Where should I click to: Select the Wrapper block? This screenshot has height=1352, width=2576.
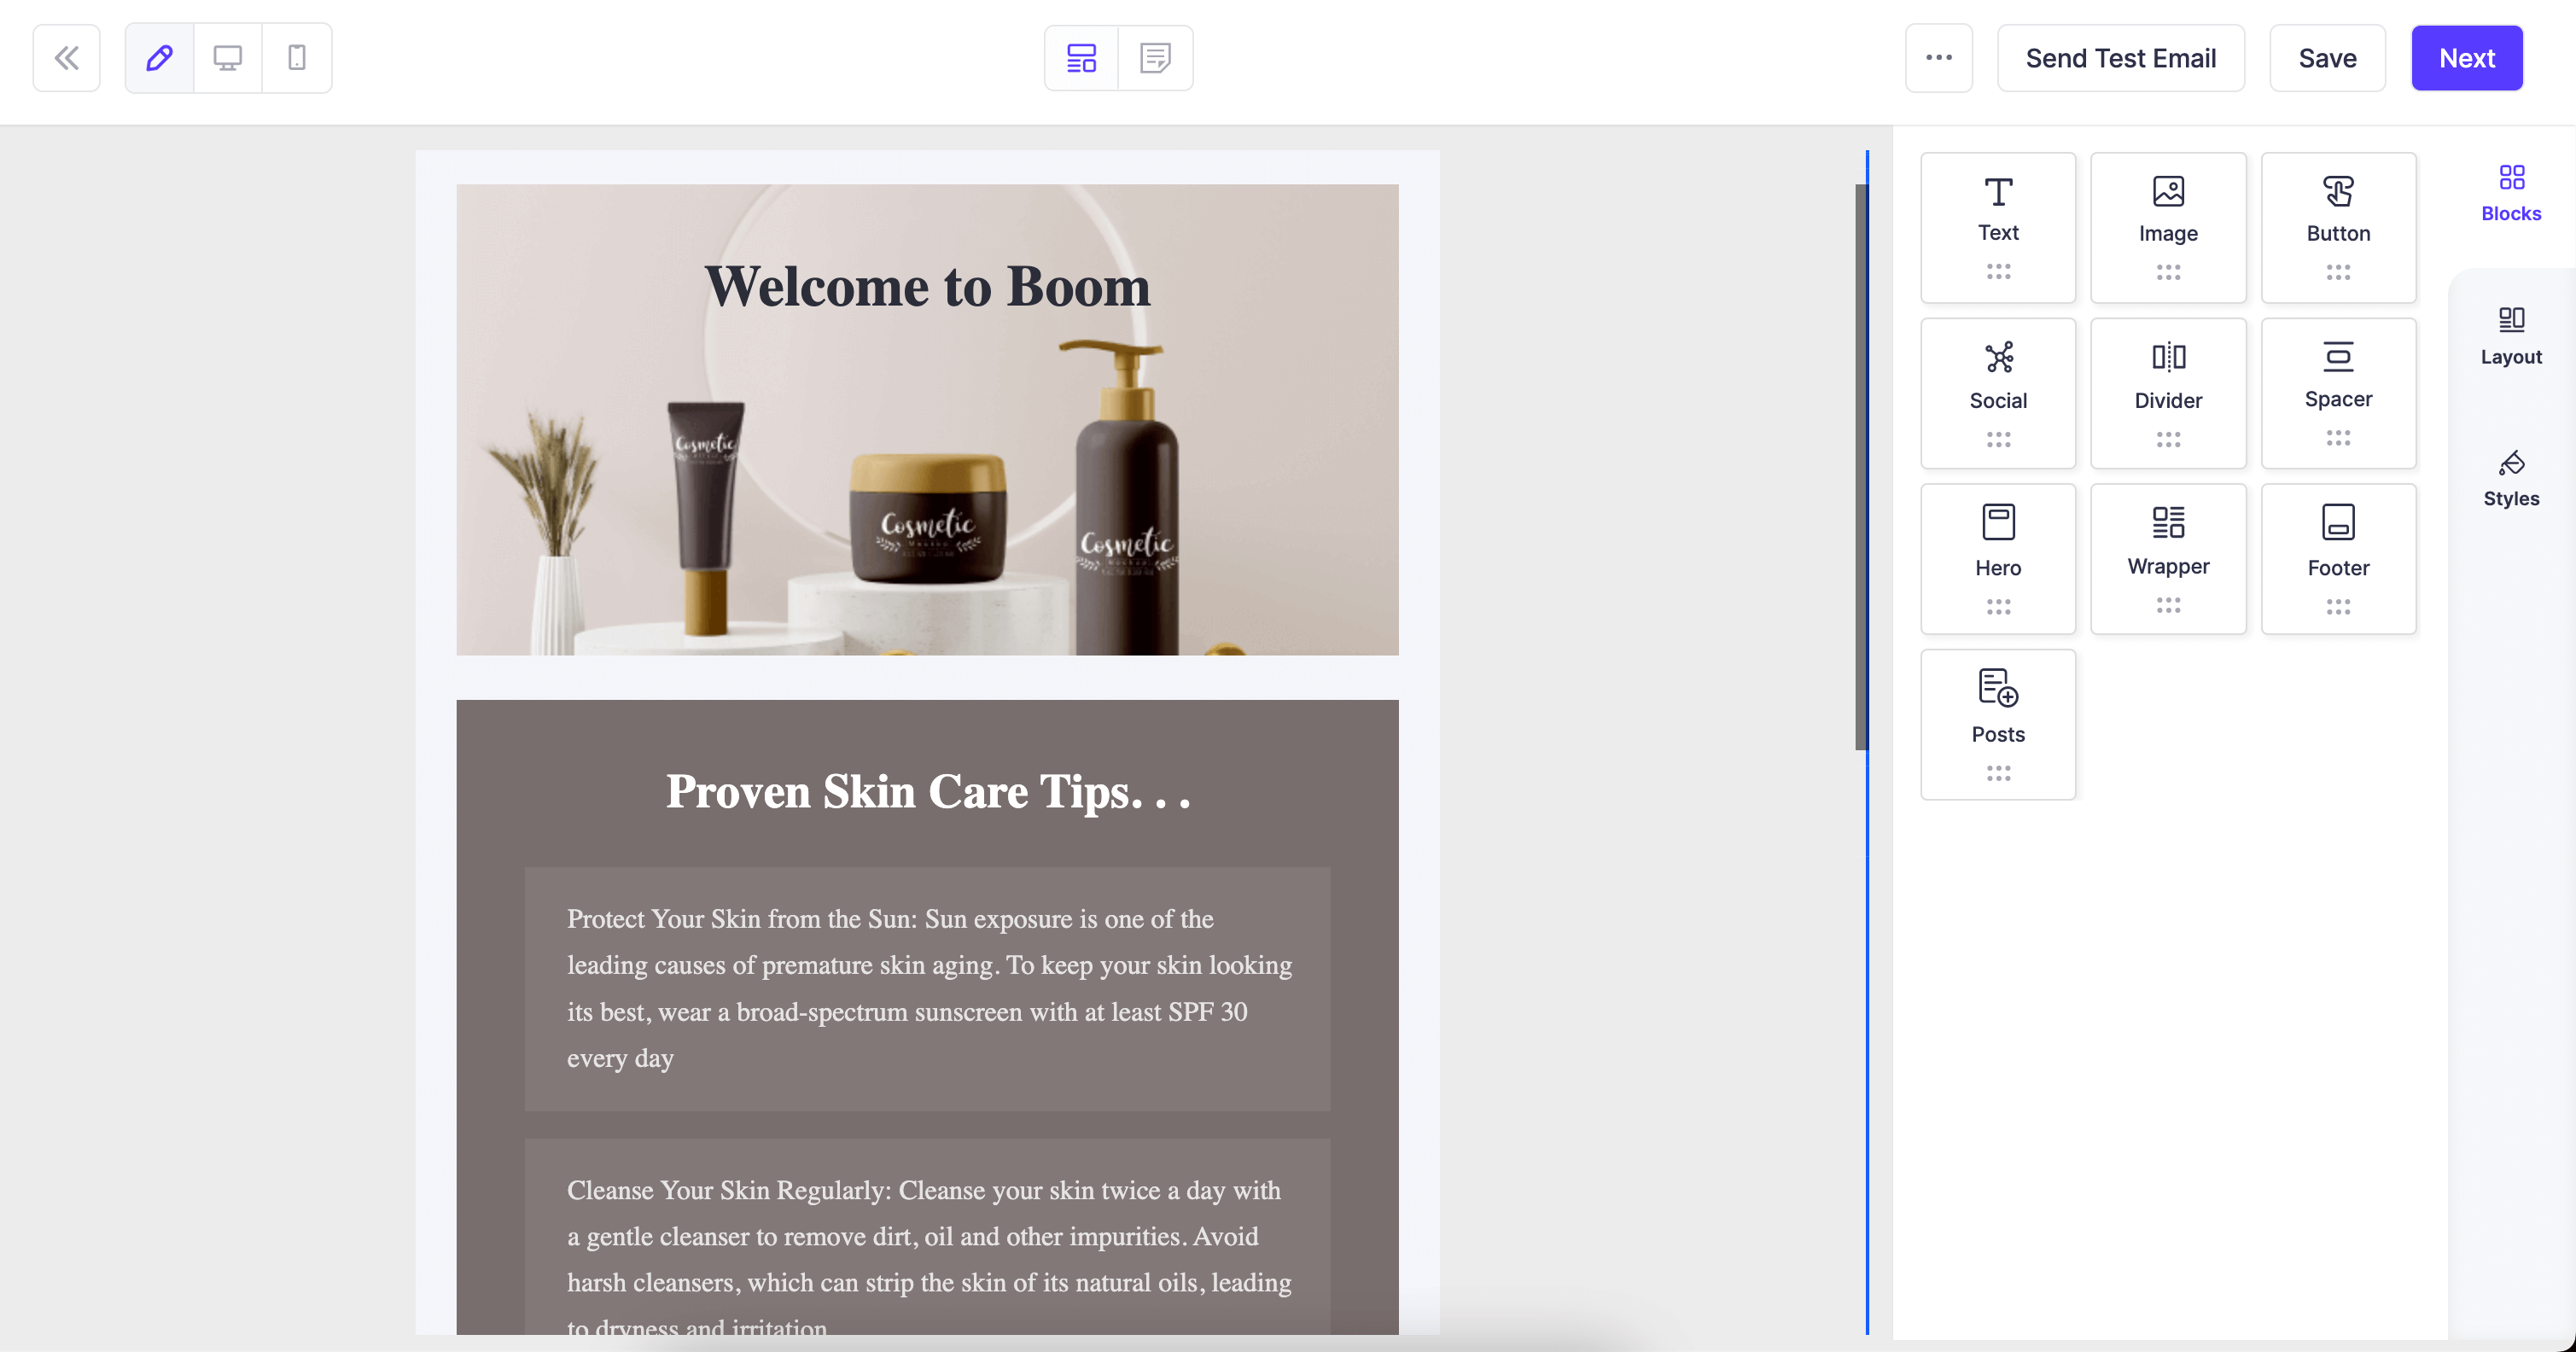pos(2168,559)
